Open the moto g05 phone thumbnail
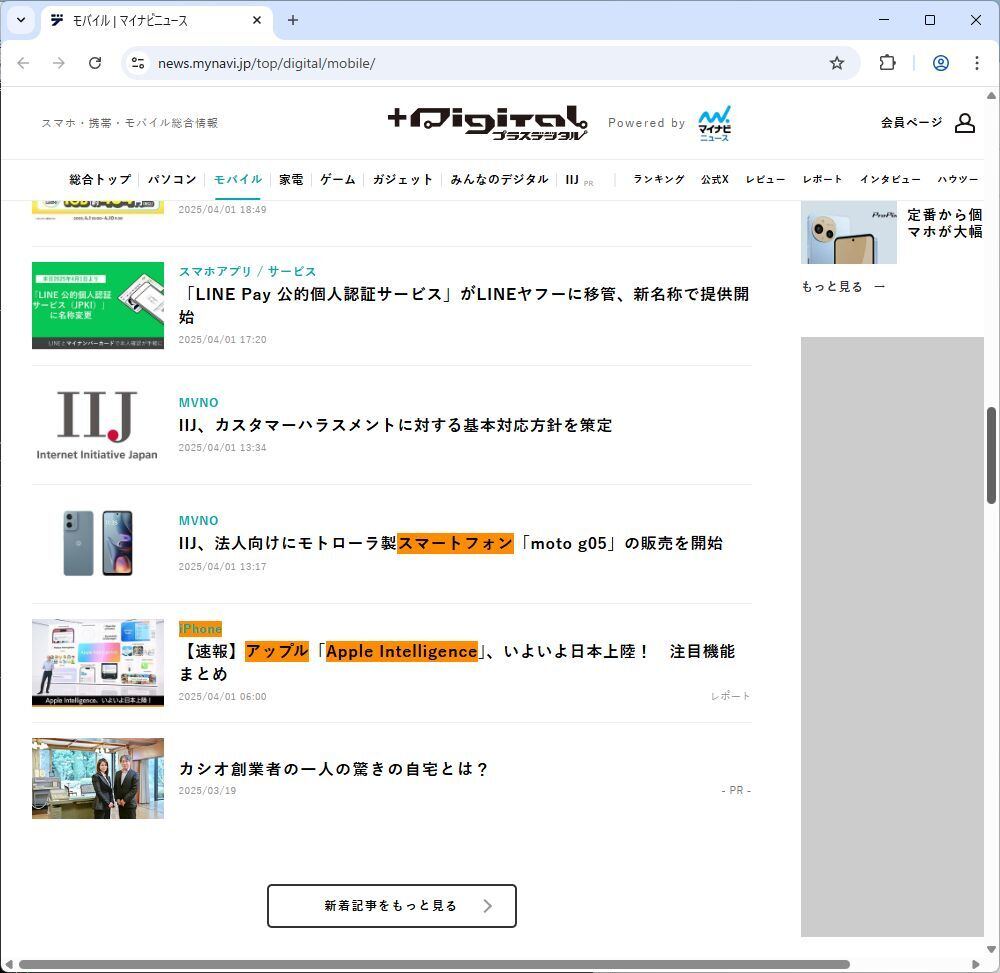1000x973 pixels. pos(98,543)
